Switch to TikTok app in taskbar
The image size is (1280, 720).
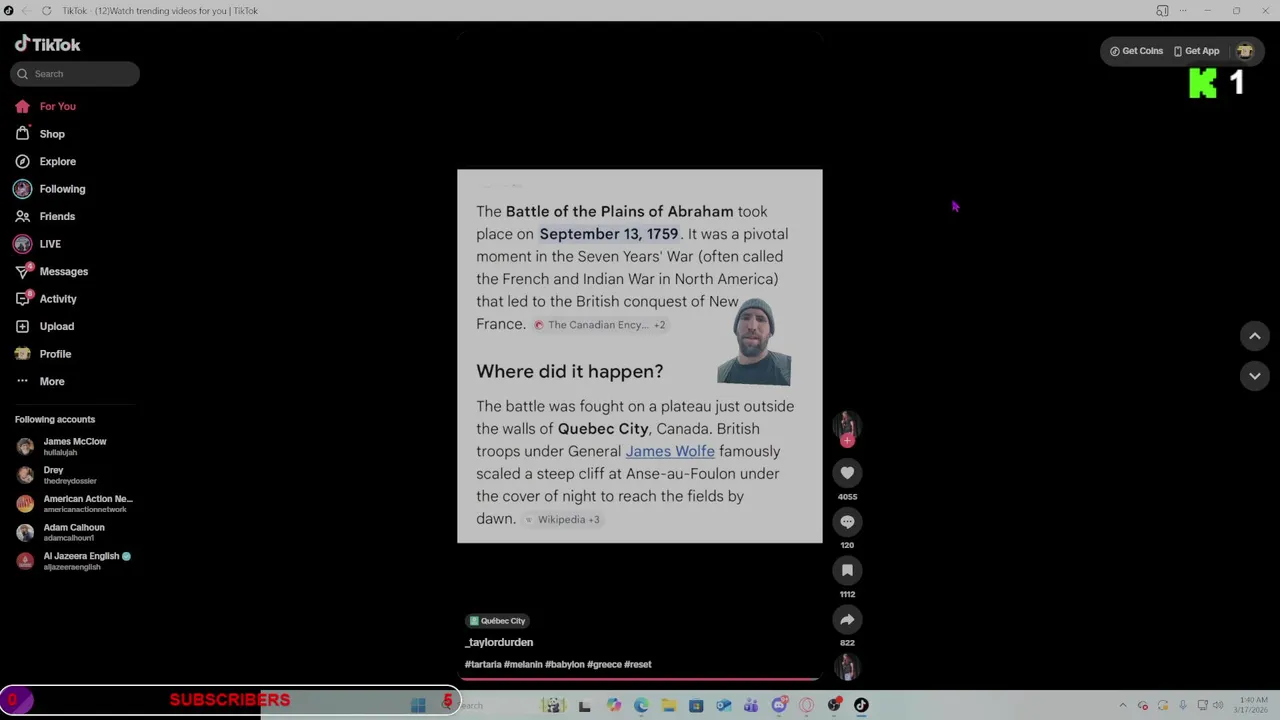(861, 706)
